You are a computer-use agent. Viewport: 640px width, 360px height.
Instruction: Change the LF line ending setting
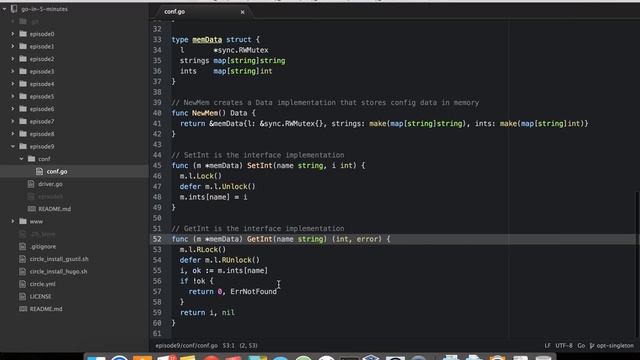pyautogui.click(x=547, y=346)
